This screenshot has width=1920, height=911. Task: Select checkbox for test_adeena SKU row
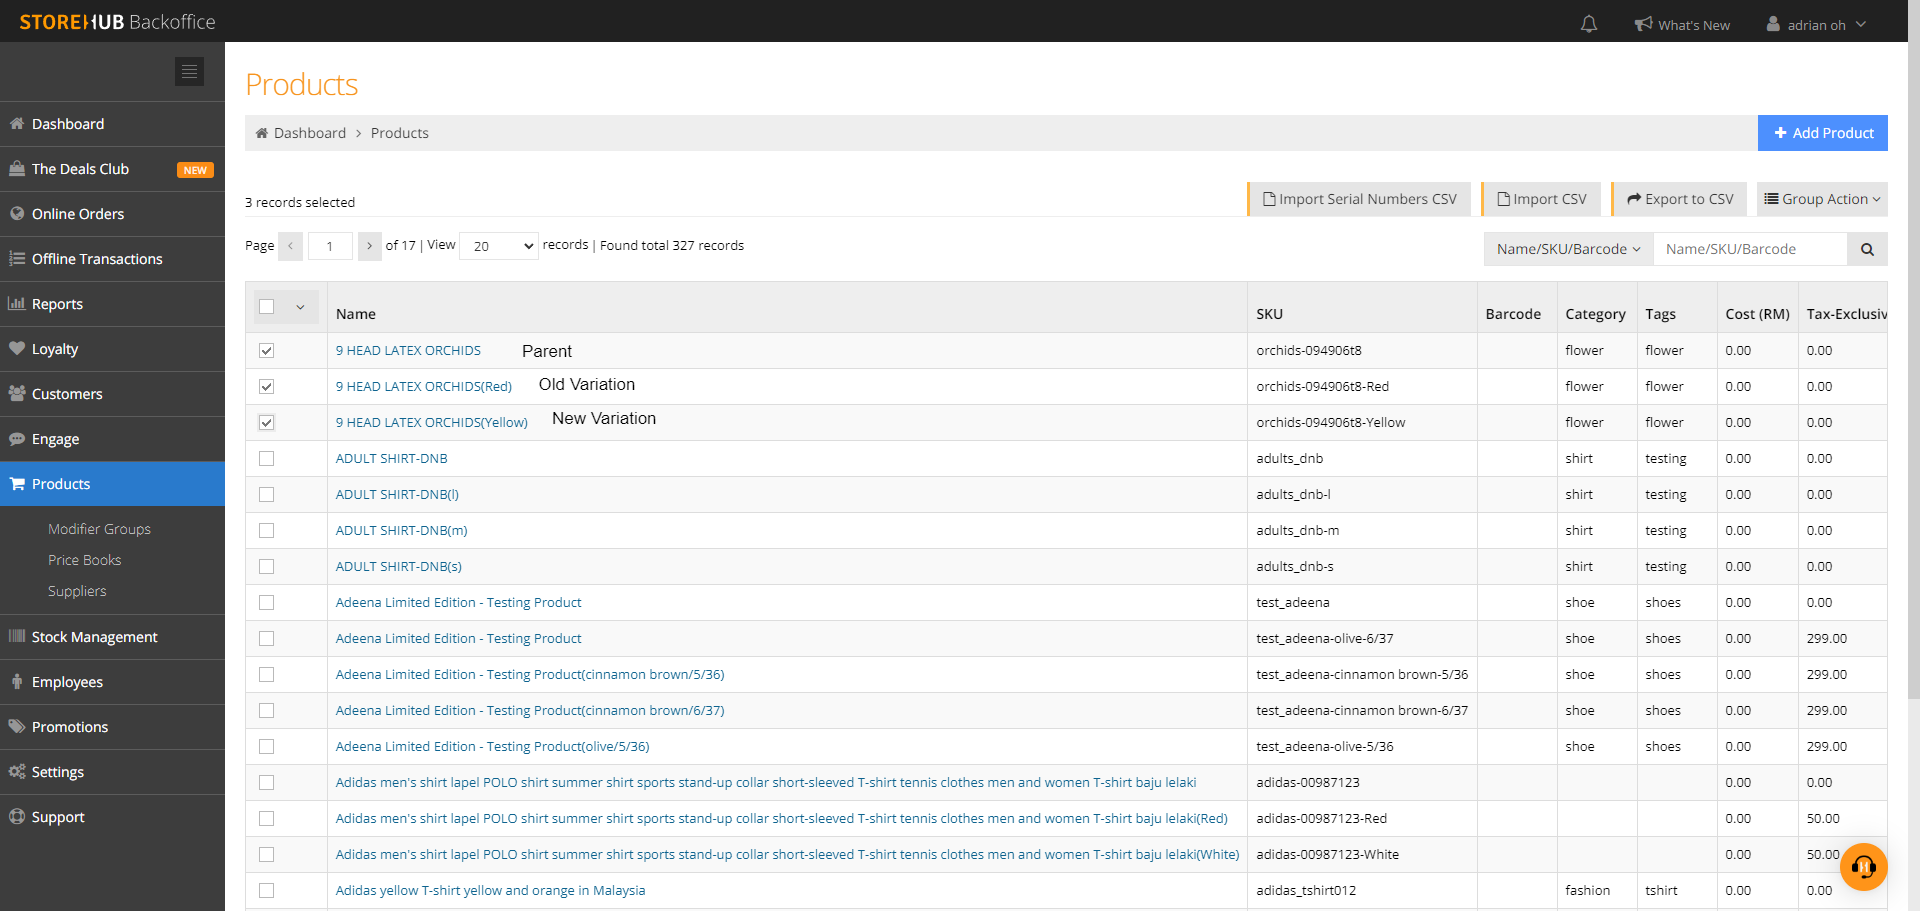point(267,603)
